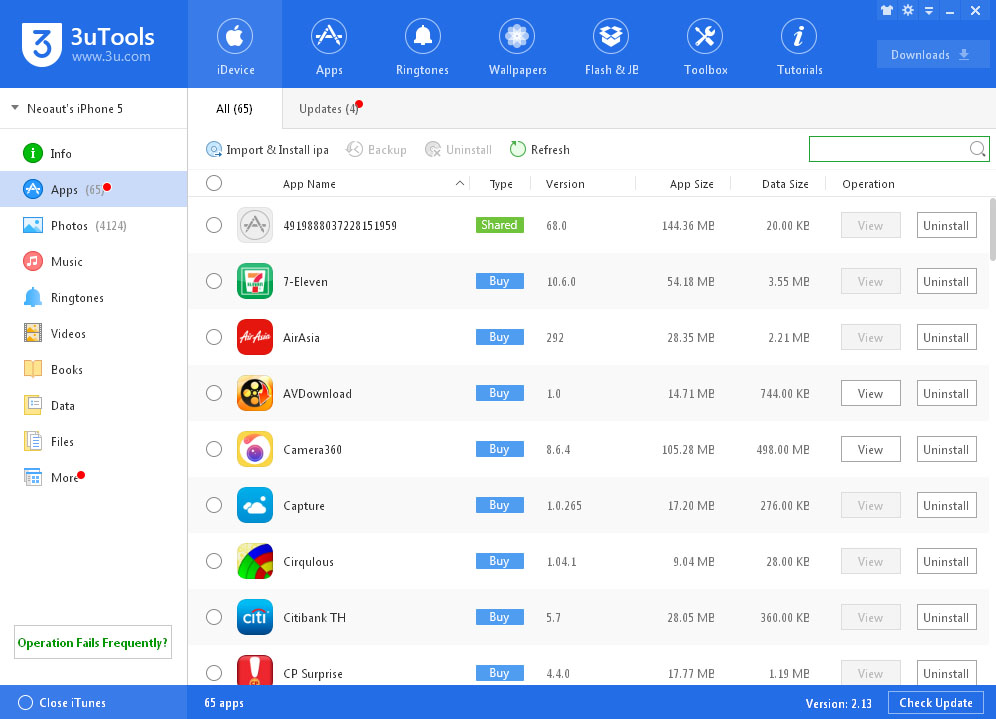Sort by App Size column header
Screen dimensions: 996x719
pyautogui.click(x=691, y=184)
